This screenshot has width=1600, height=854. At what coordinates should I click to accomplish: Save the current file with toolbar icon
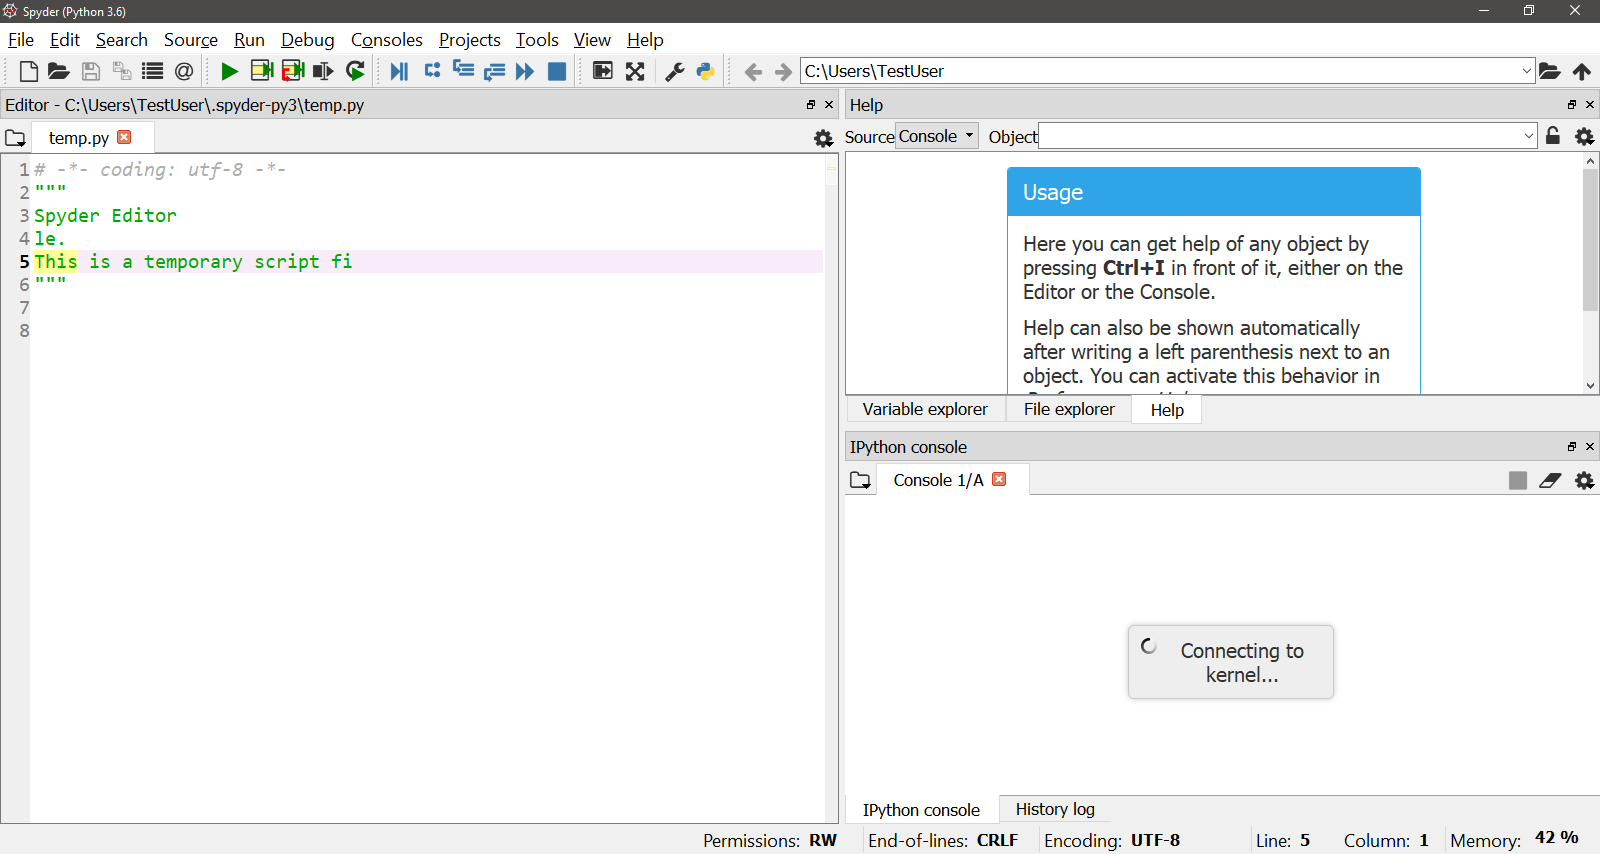tap(91, 71)
